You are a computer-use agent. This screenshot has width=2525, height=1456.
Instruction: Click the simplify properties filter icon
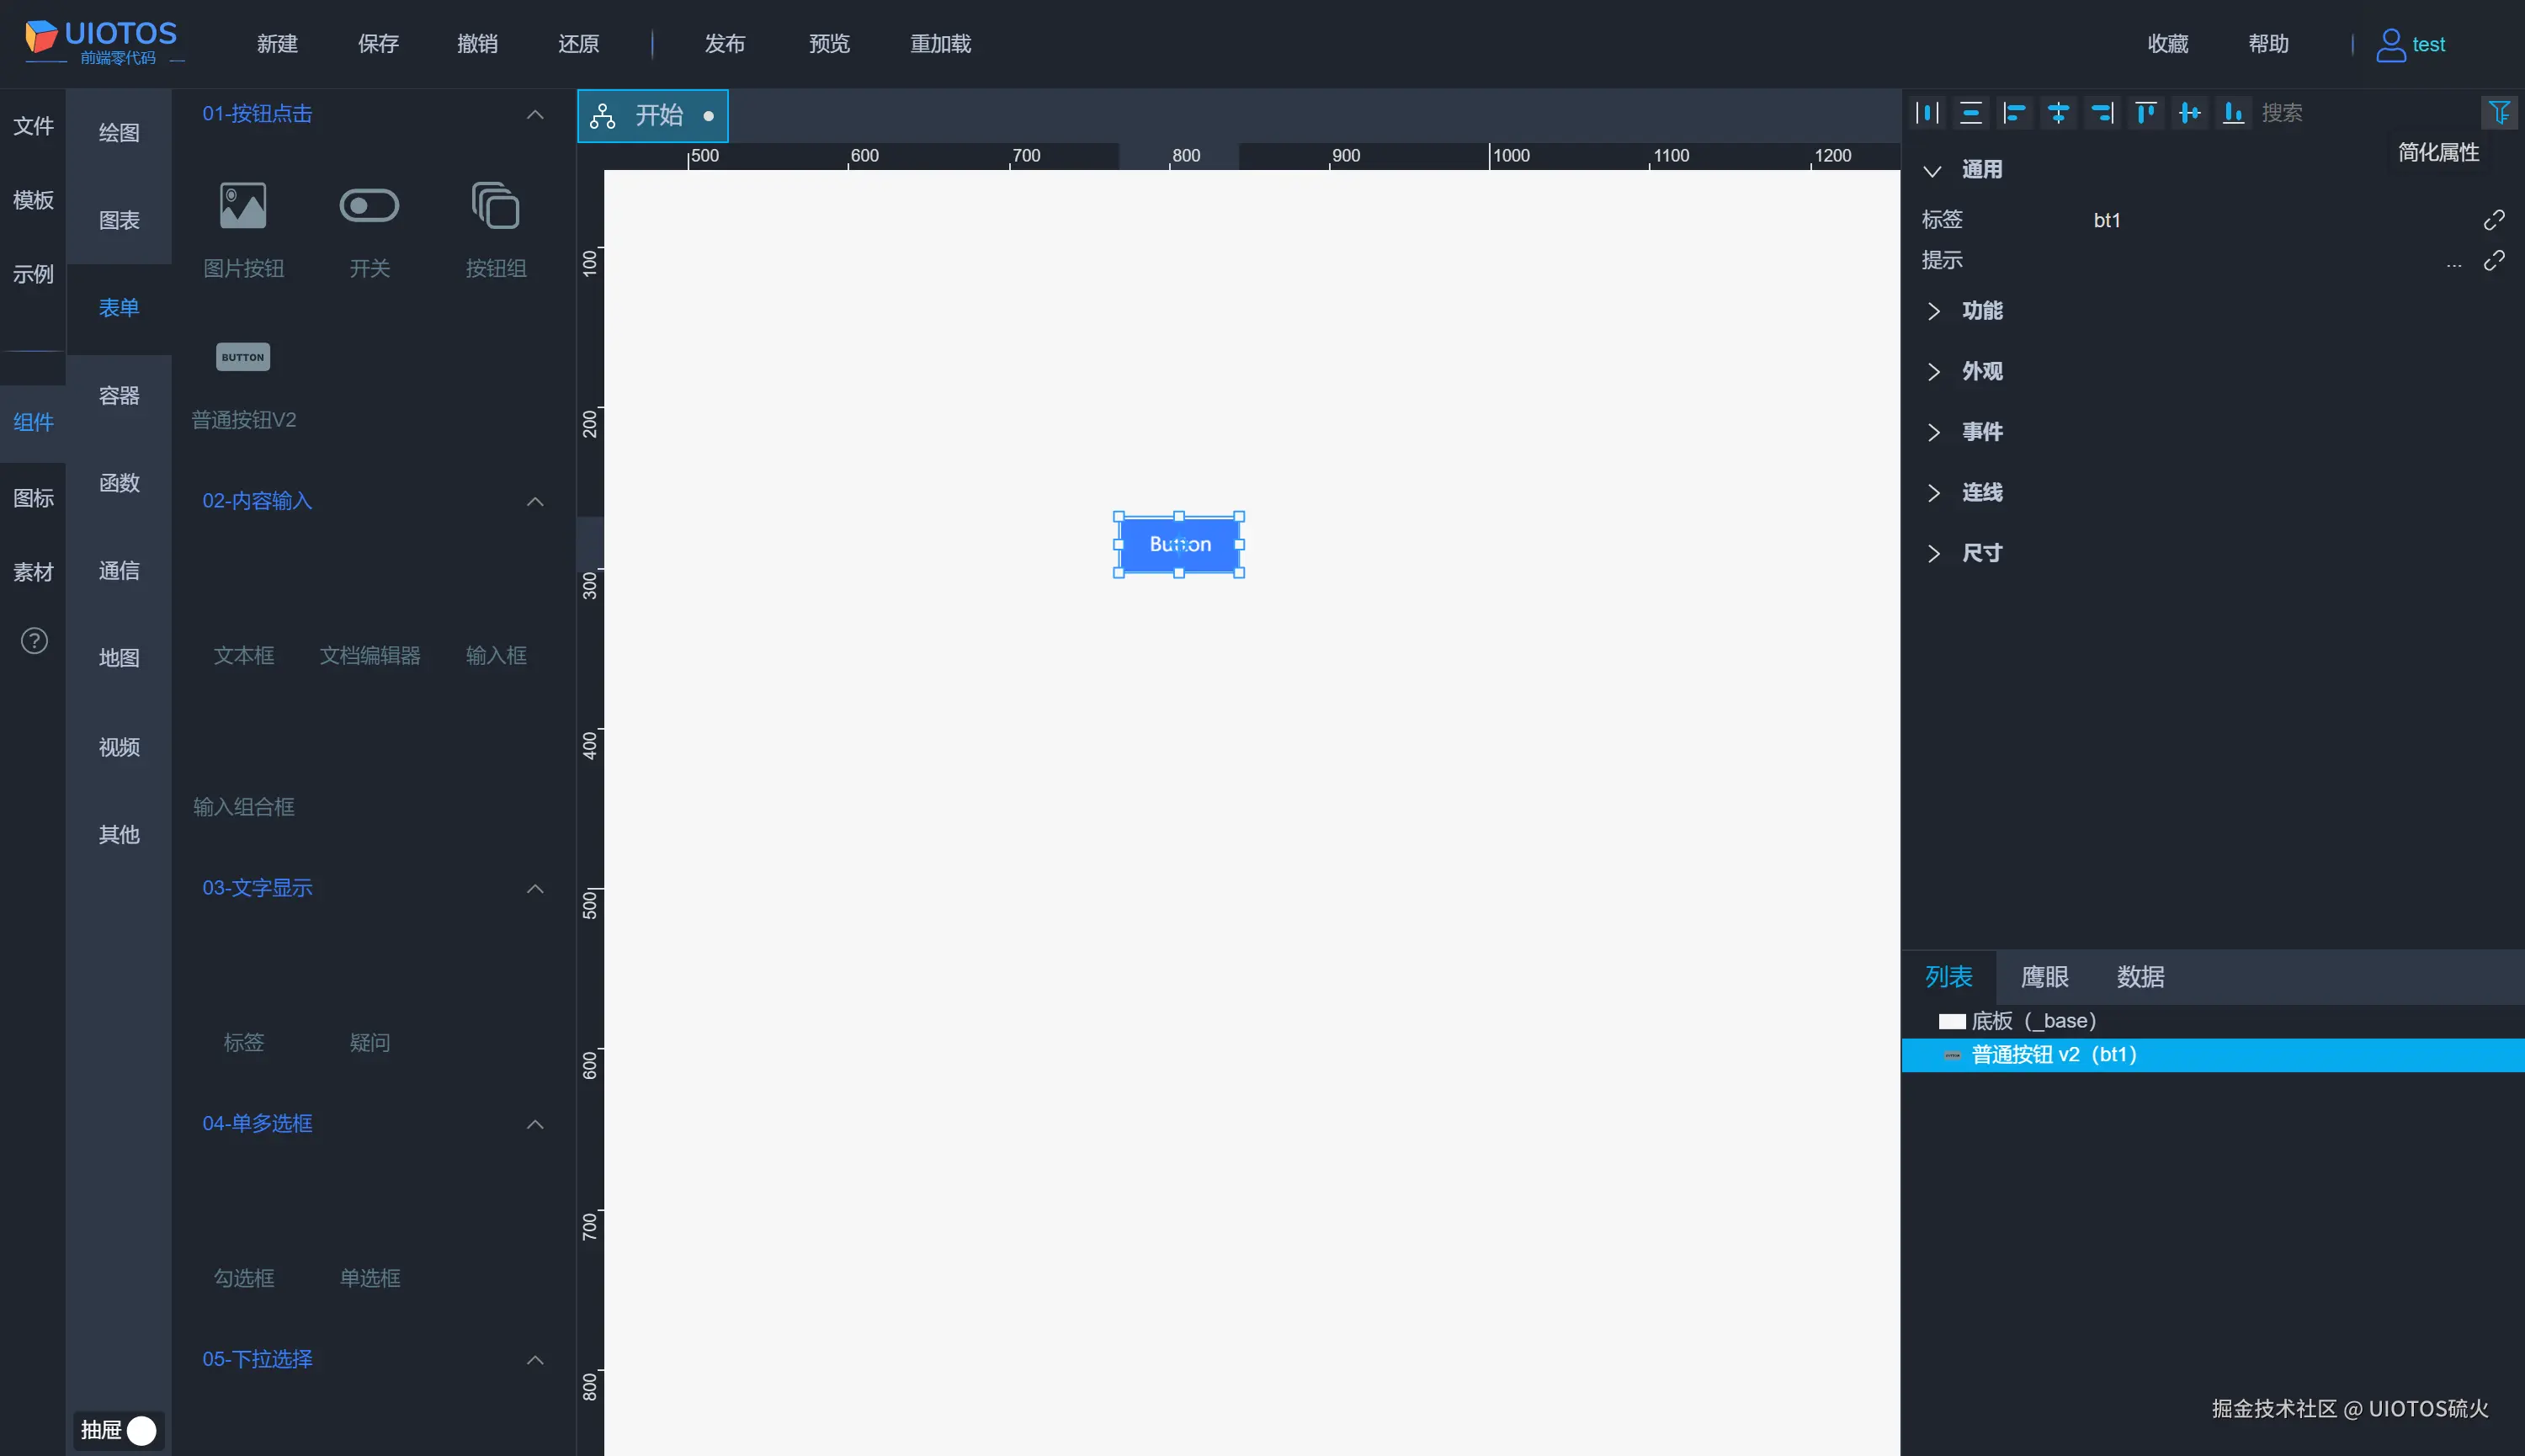point(2499,113)
